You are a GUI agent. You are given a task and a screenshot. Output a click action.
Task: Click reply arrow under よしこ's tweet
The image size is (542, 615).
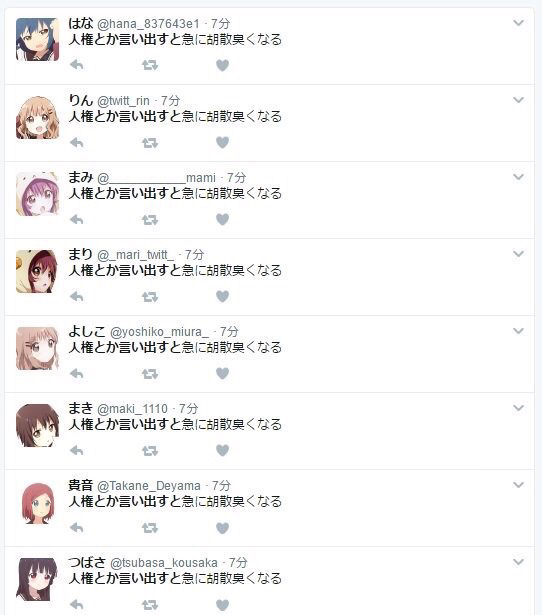pos(77,373)
